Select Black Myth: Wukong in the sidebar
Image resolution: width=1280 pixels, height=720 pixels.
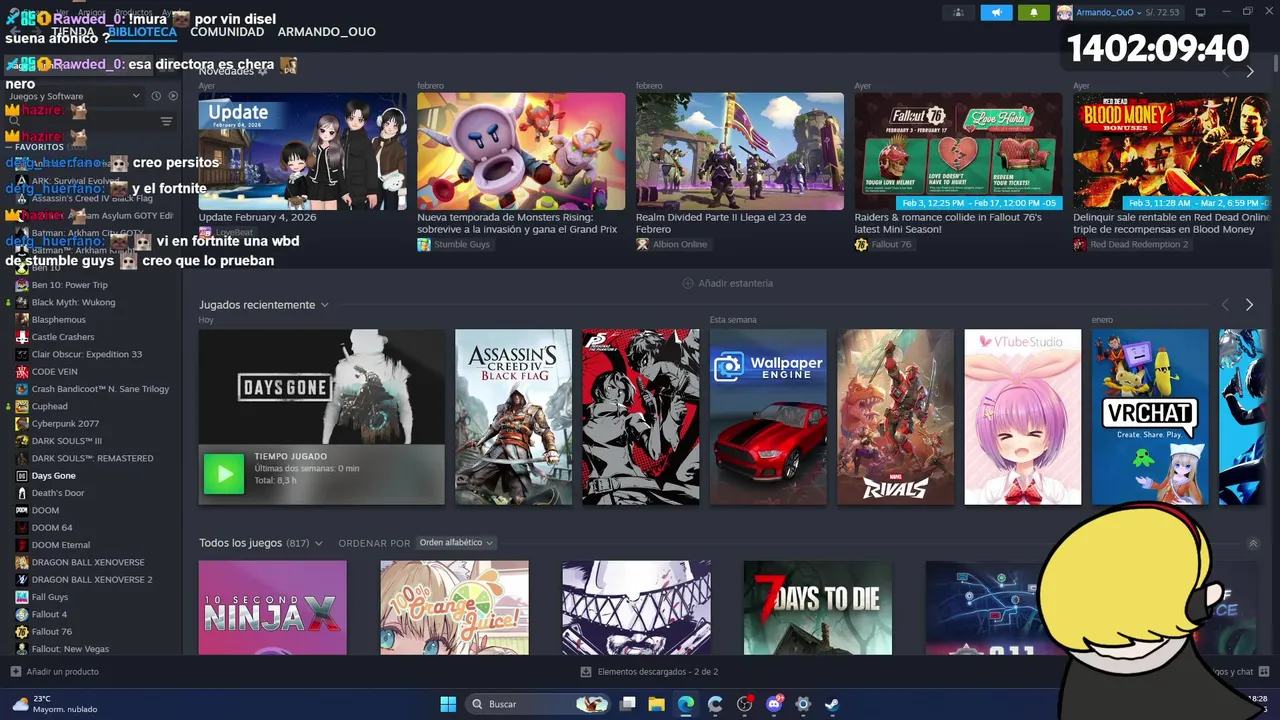73,302
